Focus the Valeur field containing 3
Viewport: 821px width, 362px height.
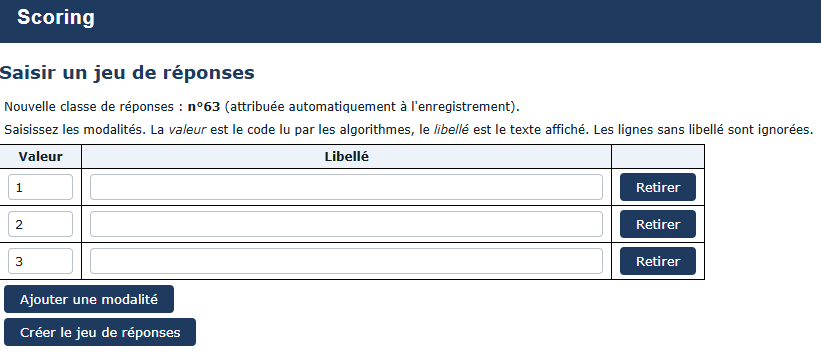click(40, 261)
